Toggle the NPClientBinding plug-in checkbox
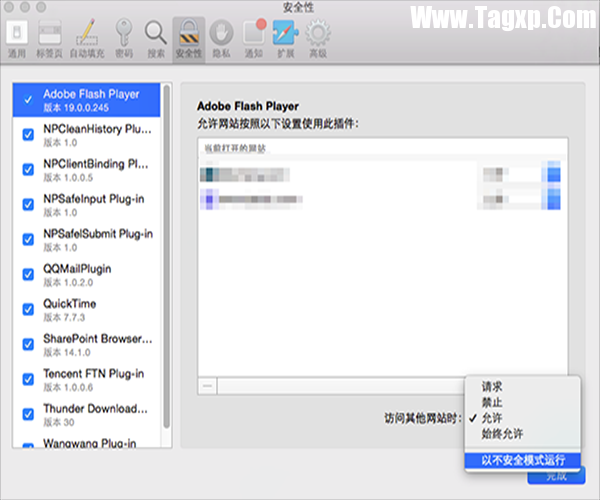Screen dimensions: 600x500 (28, 169)
